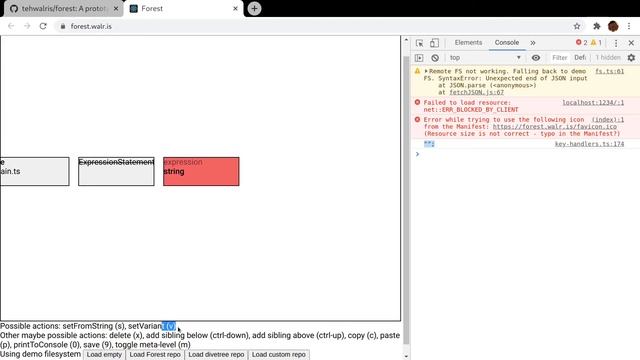Open the fs.ts:61 source link

pos(609,71)
